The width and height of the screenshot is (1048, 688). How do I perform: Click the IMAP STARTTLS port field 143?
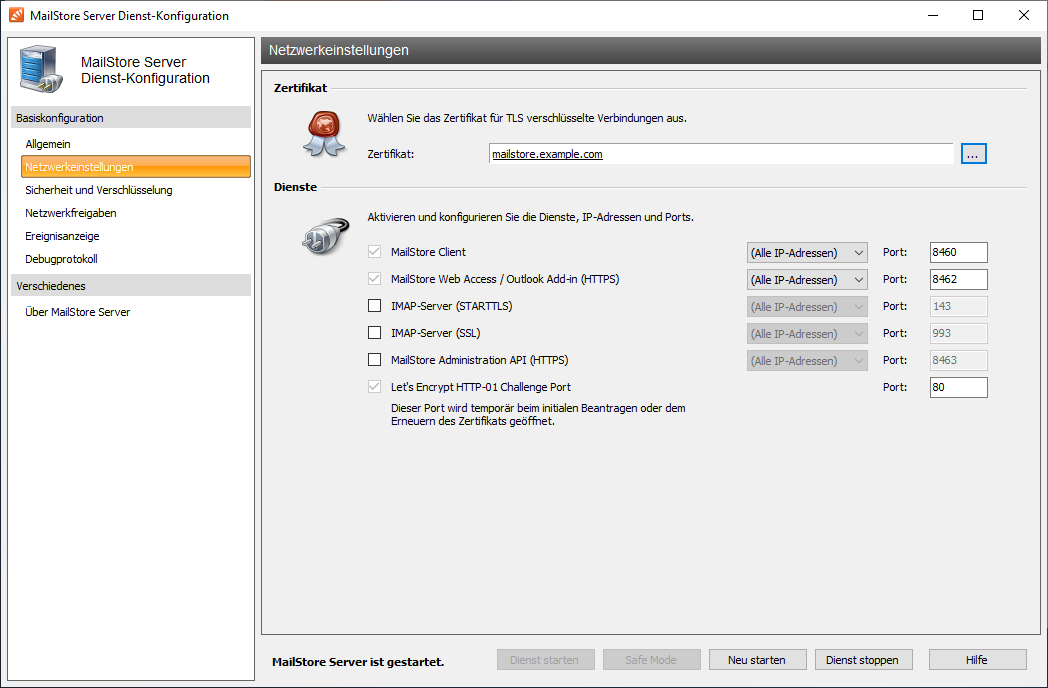coord(958,306)
